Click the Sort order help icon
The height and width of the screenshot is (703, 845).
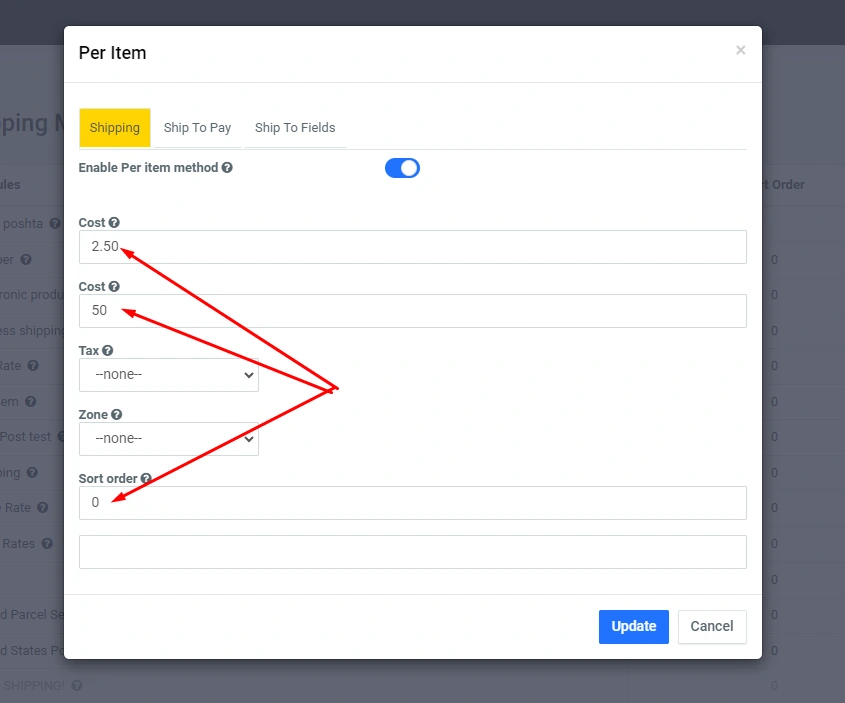click(x=146, y=479)
